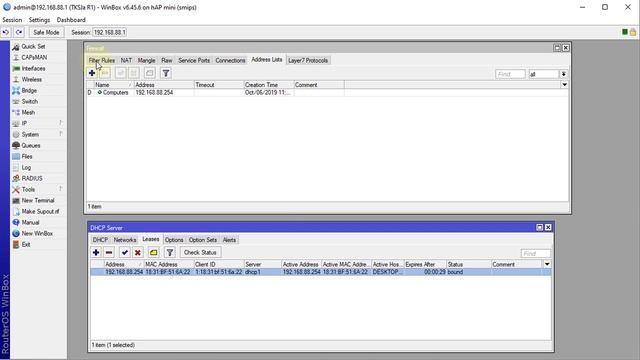
Task: Open Quick Set in sidebar
Action: pos(33,47)
